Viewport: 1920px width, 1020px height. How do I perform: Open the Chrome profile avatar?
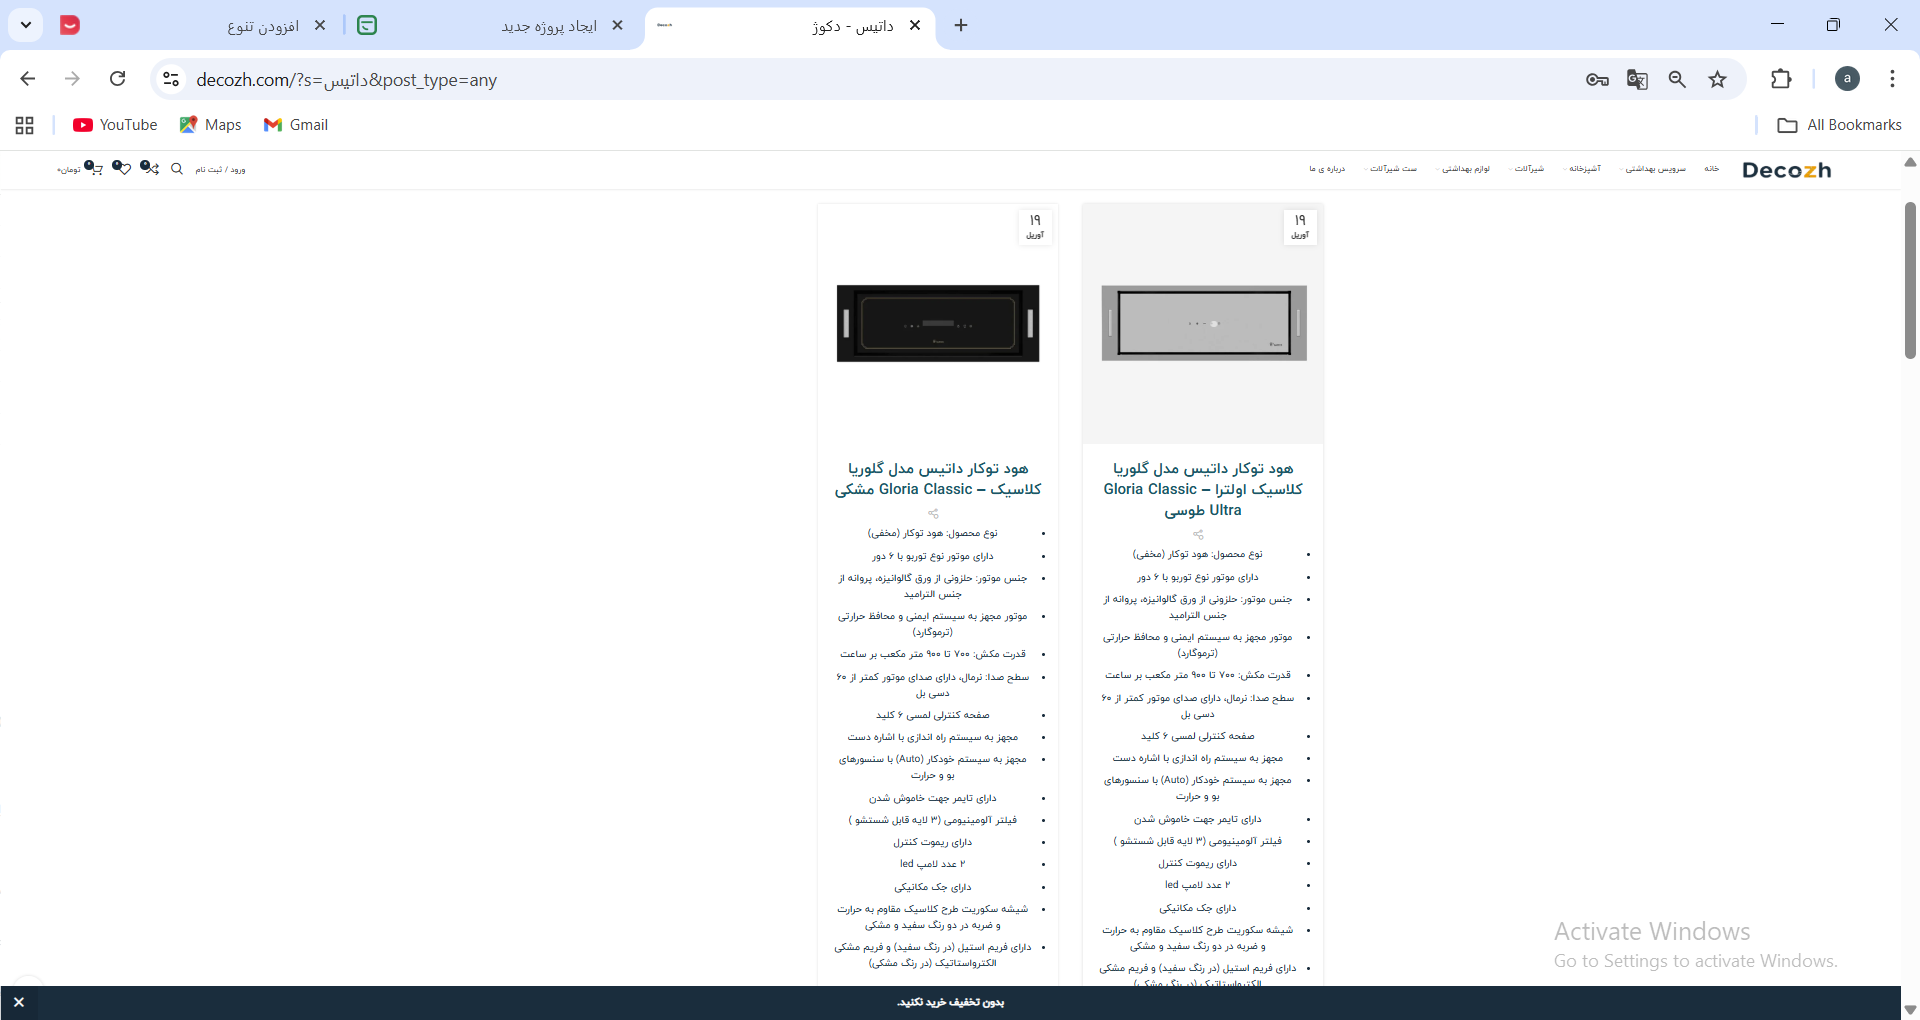tap(1847, 79)
